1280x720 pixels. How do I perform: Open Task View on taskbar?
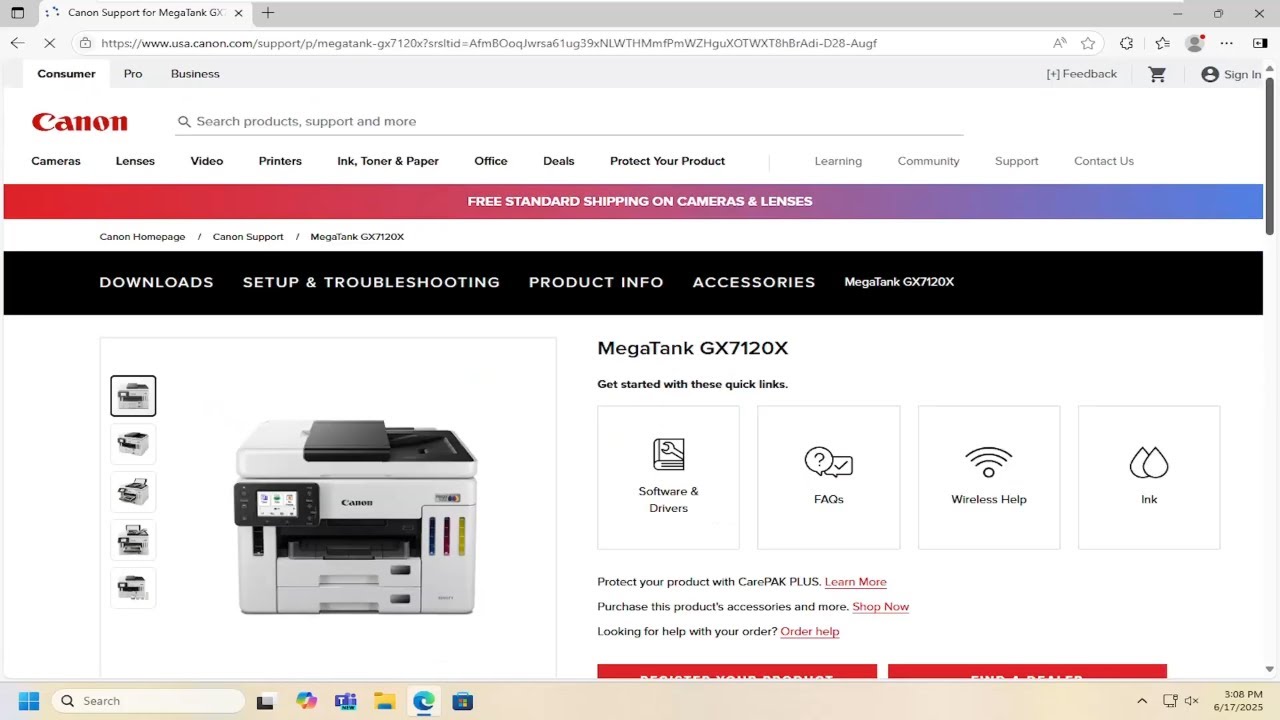coord(265,701)
